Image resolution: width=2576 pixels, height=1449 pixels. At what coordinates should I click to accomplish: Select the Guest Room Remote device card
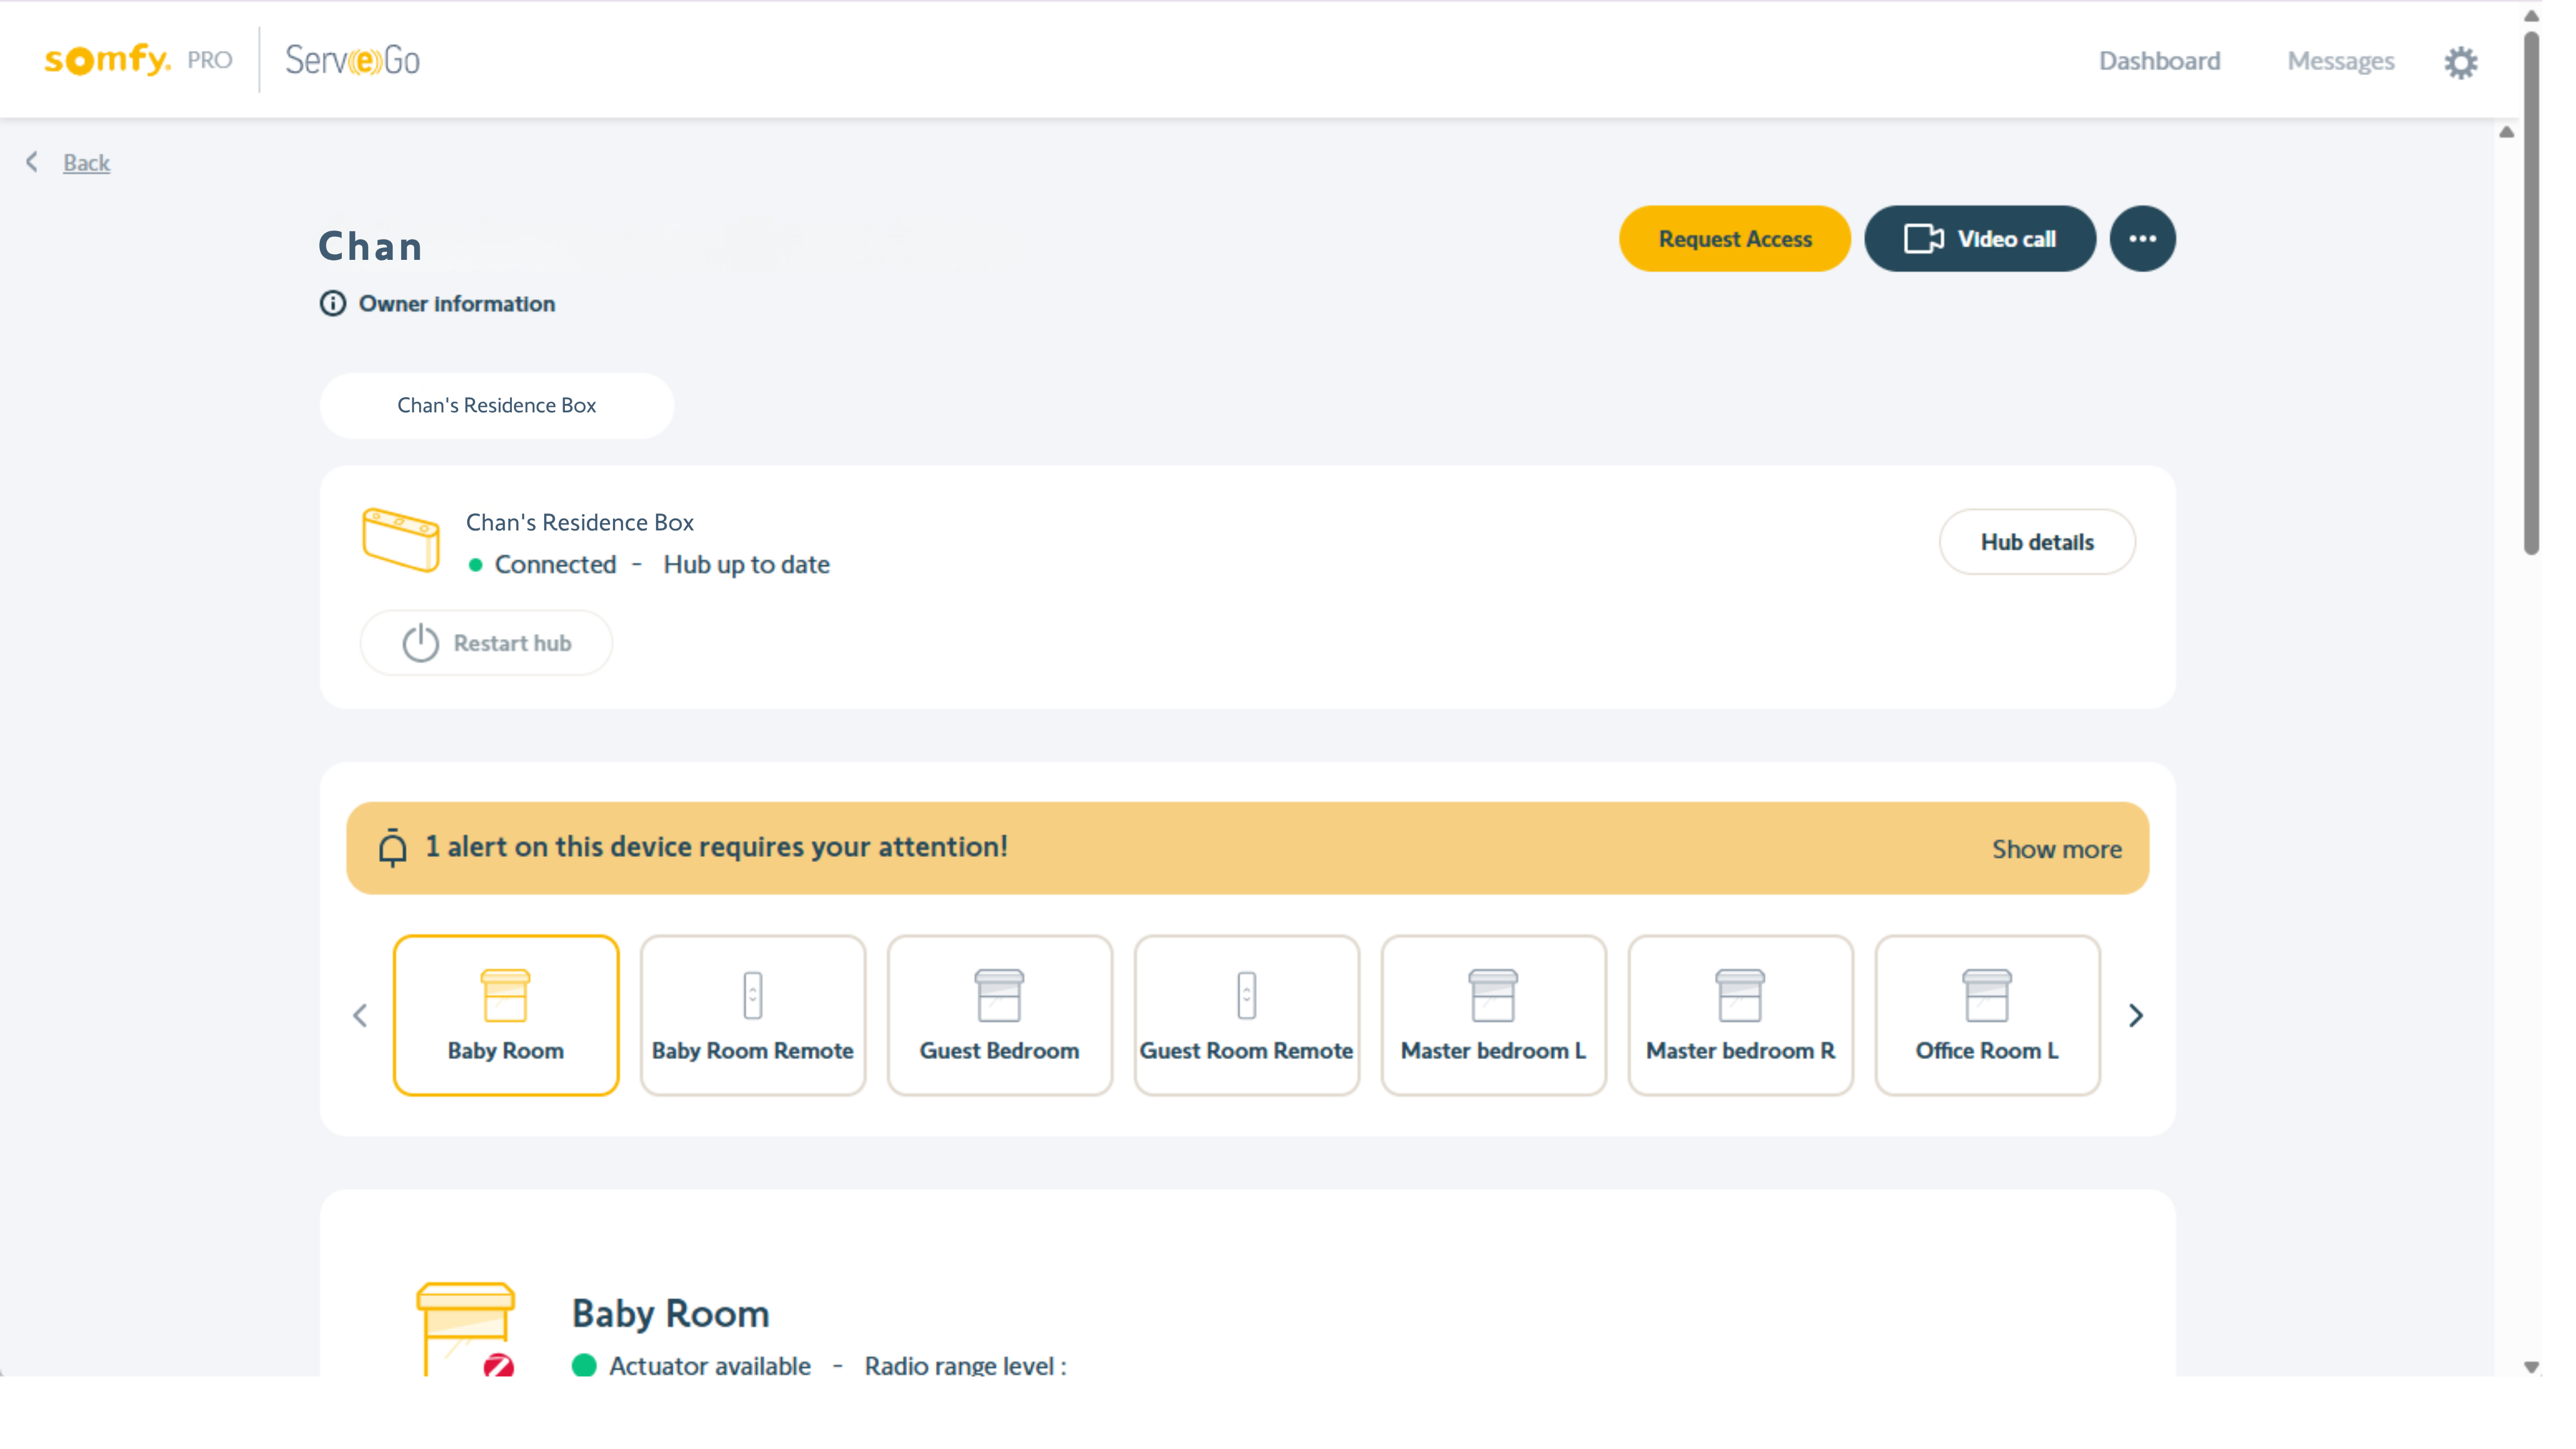pos(1246,1015)
